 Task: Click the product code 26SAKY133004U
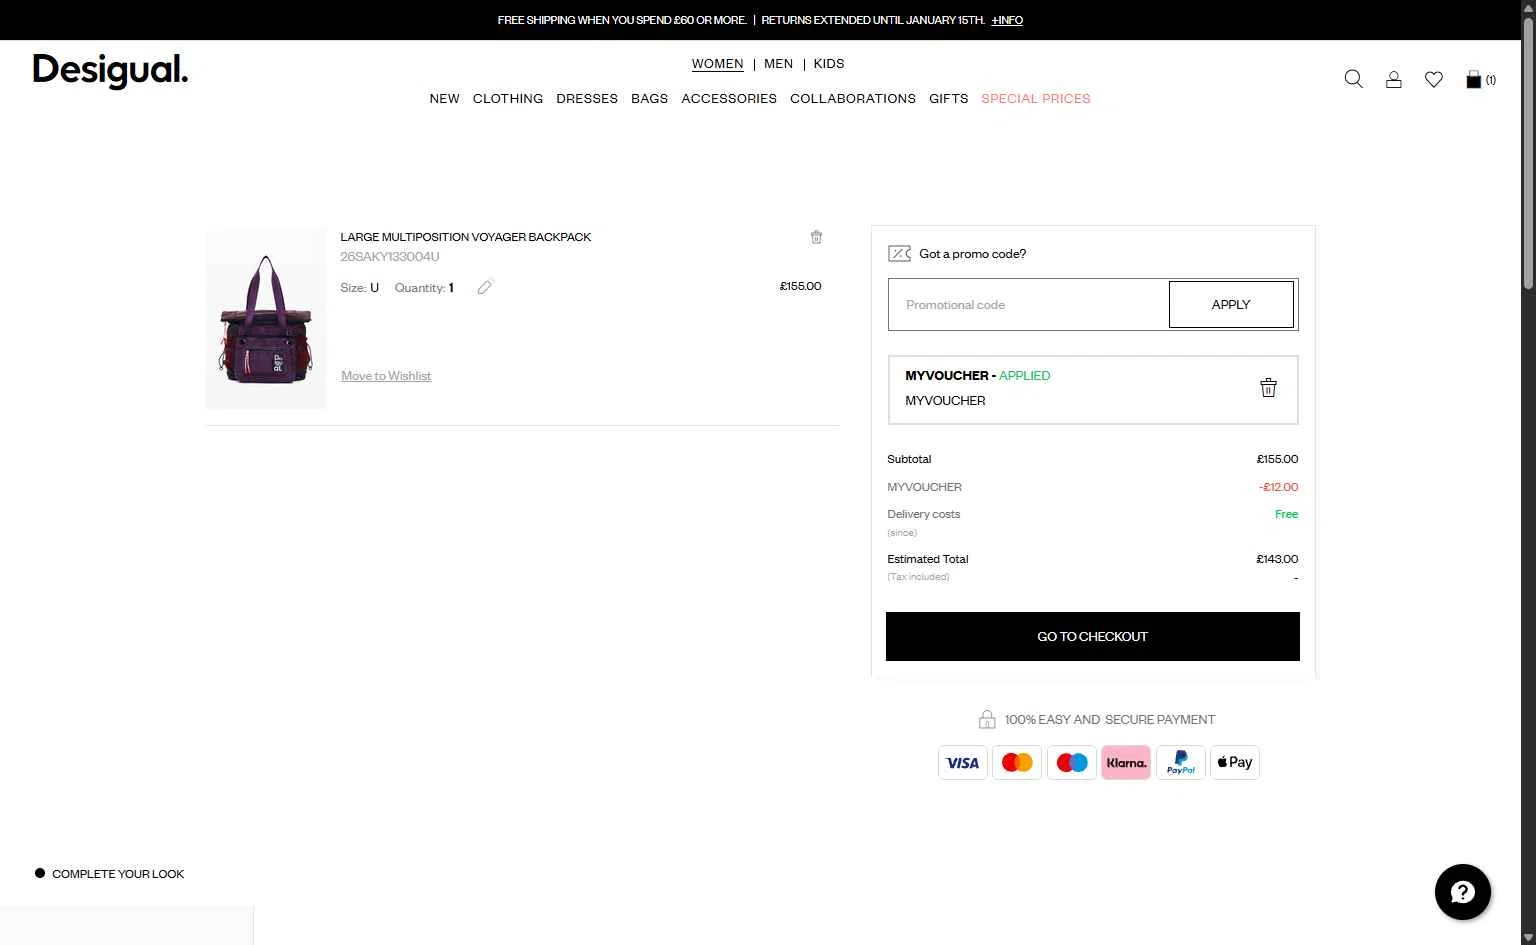click(x=390, y=257)
